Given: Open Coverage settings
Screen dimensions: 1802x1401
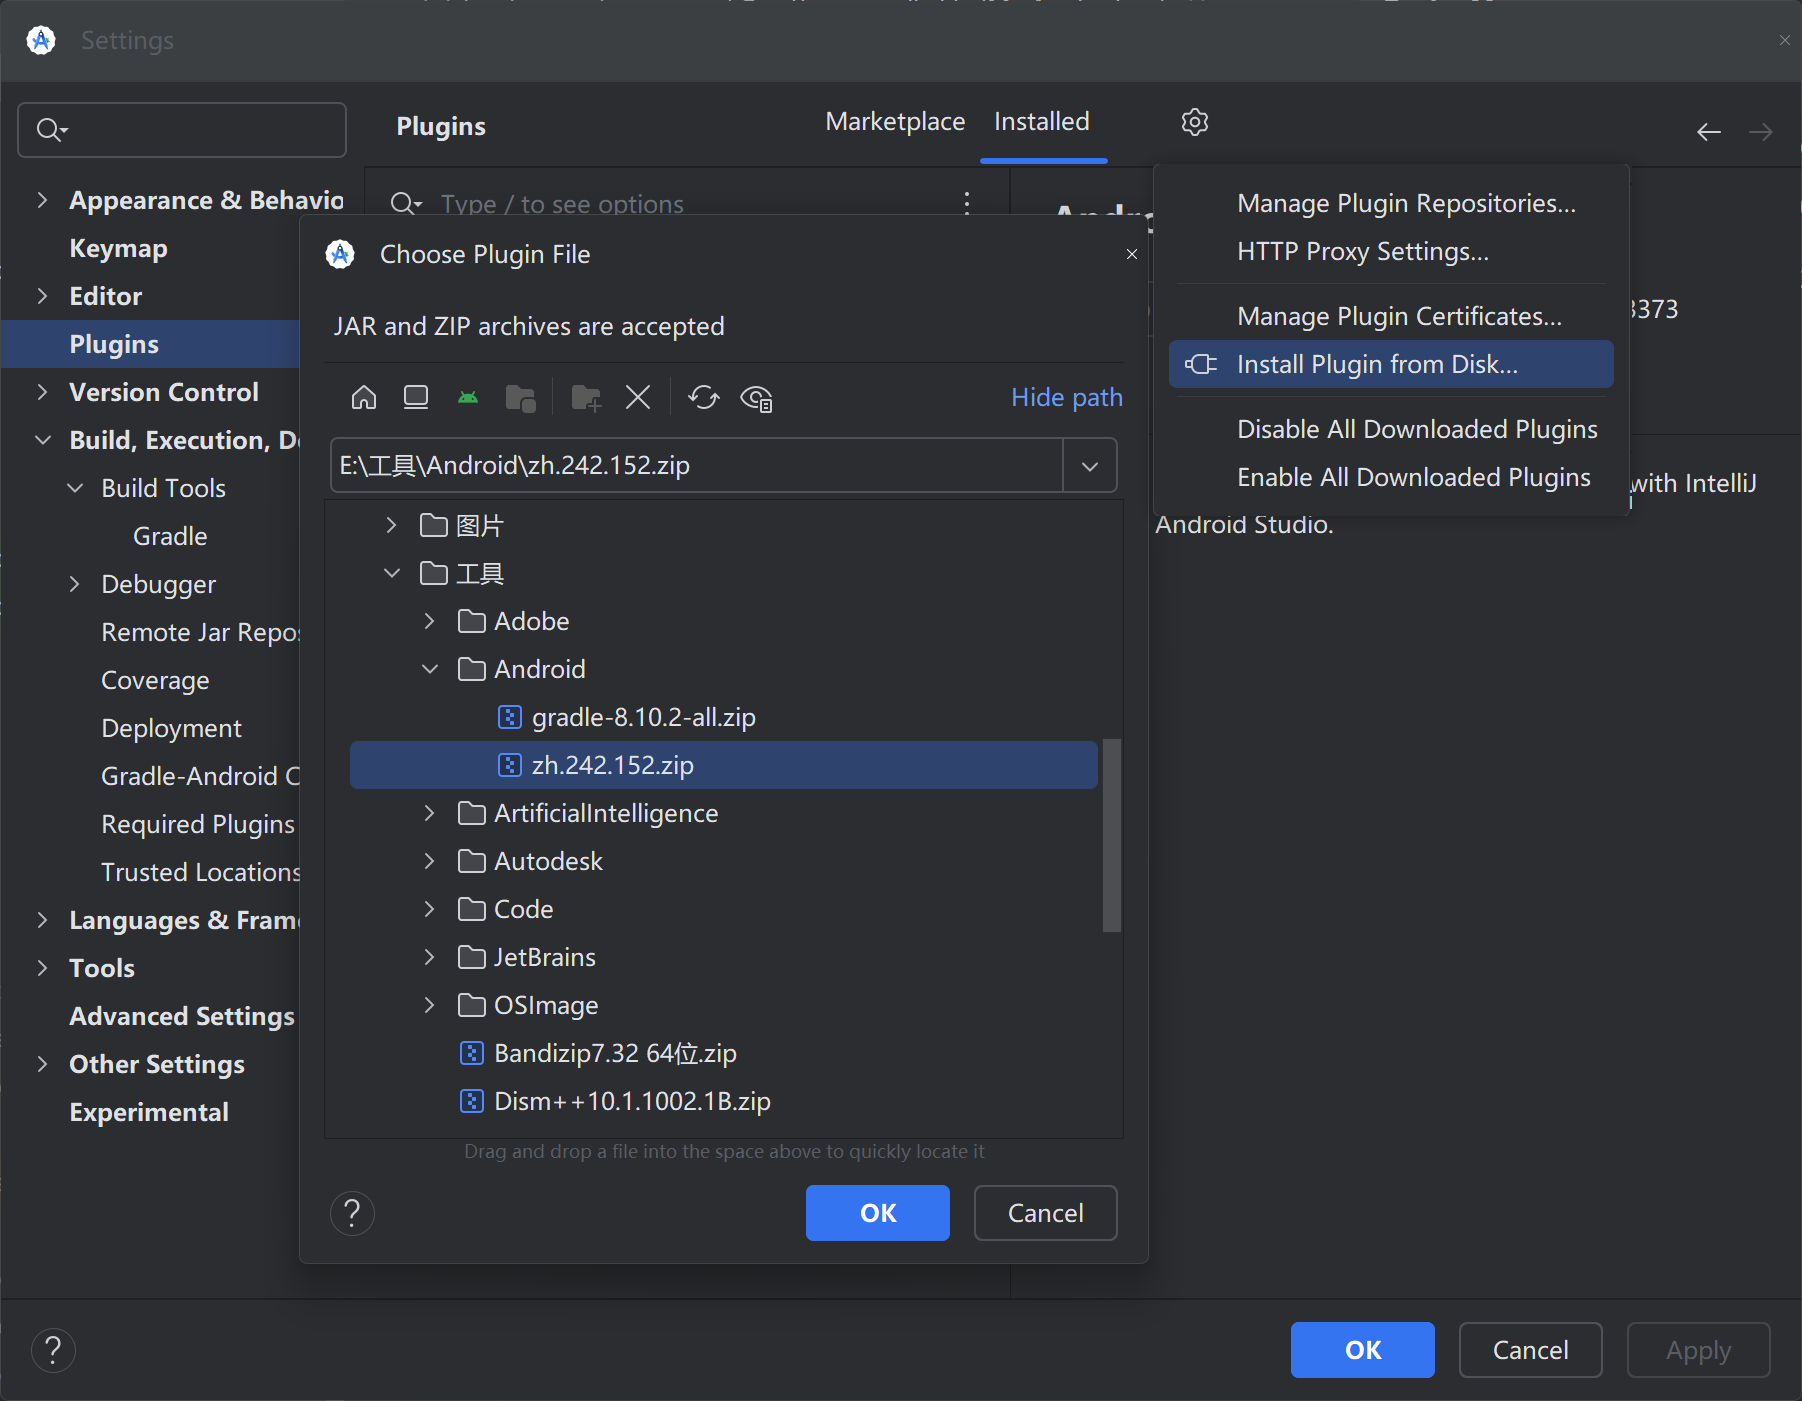Looking at the screenshot, I should coord(155,680).
